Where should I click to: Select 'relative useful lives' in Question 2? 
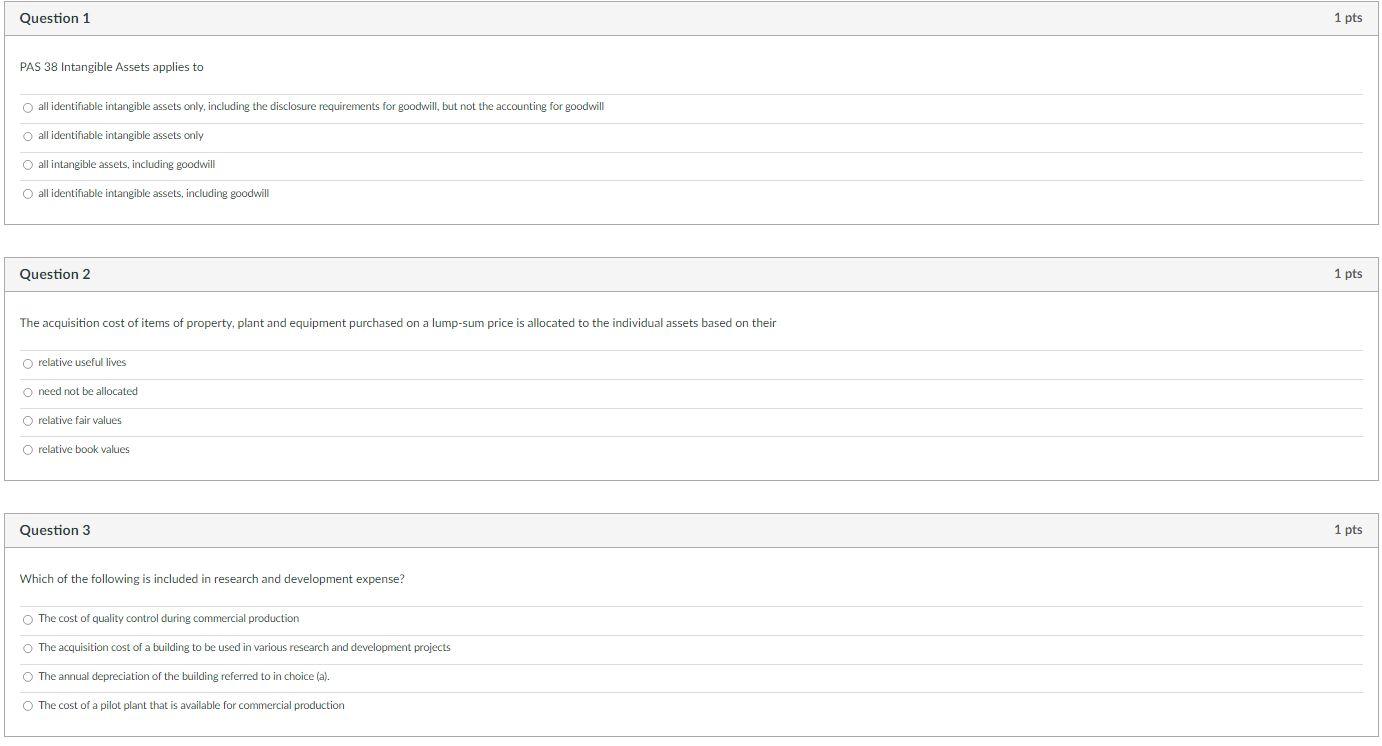[x=28, y=363]
